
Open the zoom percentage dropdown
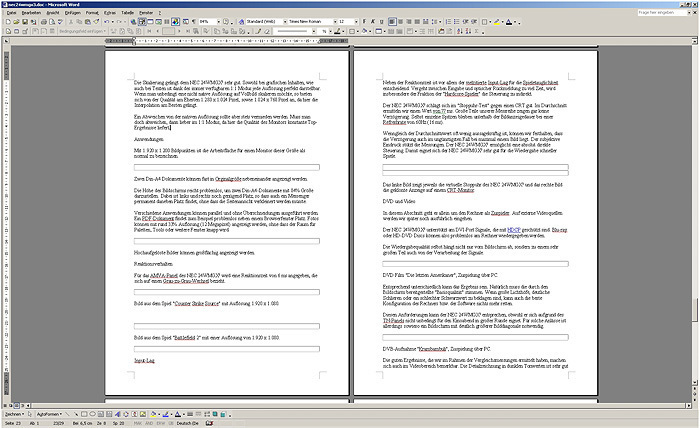[x=219, y=21]
